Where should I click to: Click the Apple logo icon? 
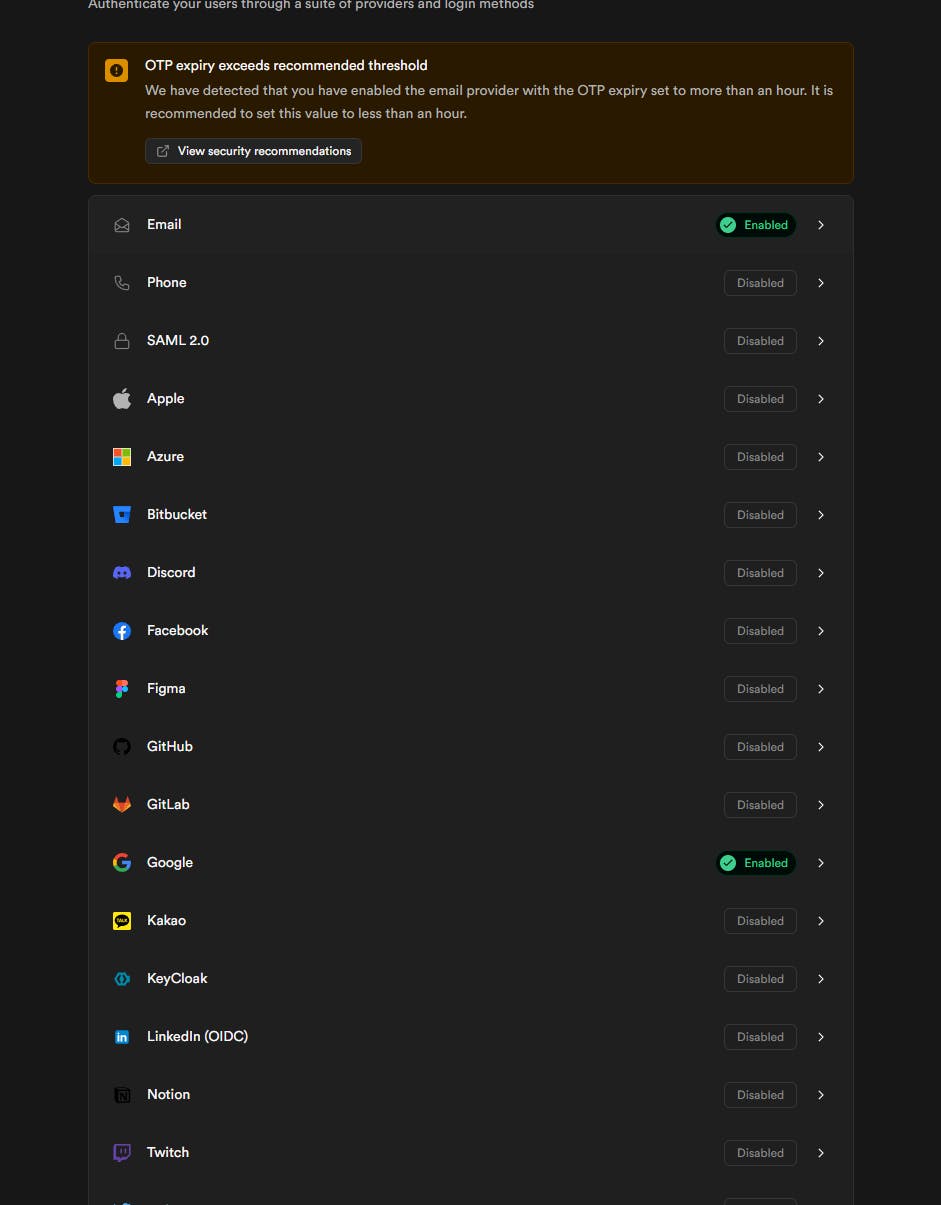(122, 399)
